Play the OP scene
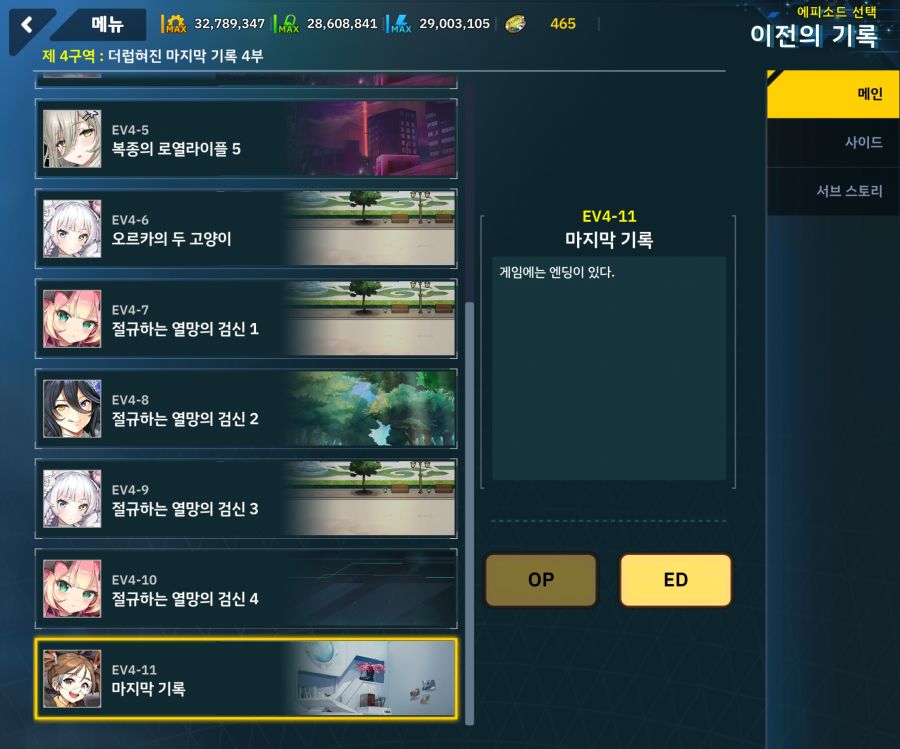900x749 pixels. [541, 580]
